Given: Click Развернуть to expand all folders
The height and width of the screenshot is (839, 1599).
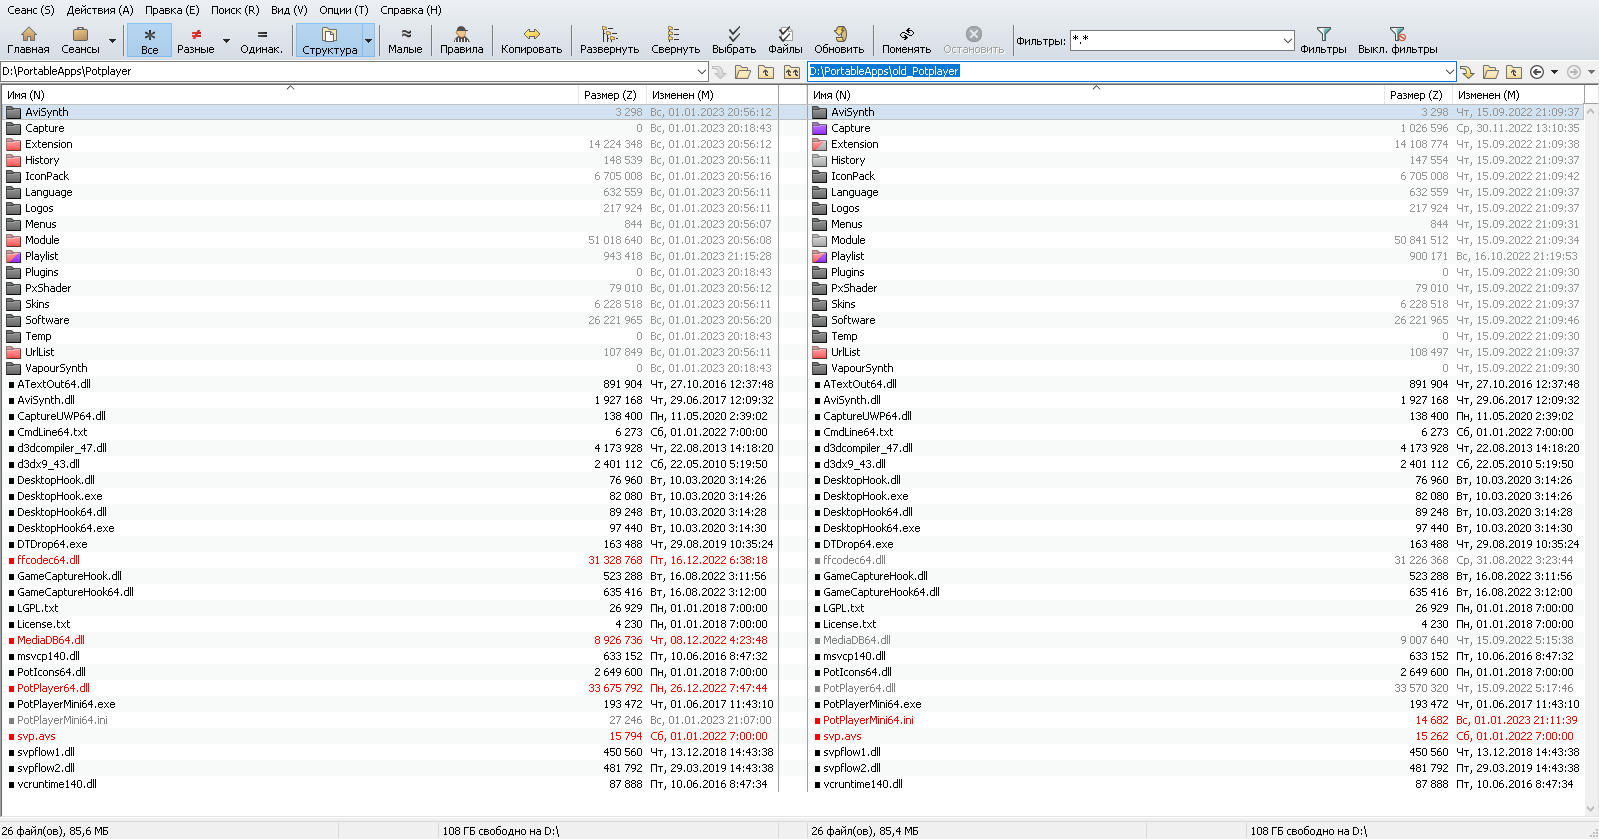Looking at the screenshot, I should coord(609,41).
